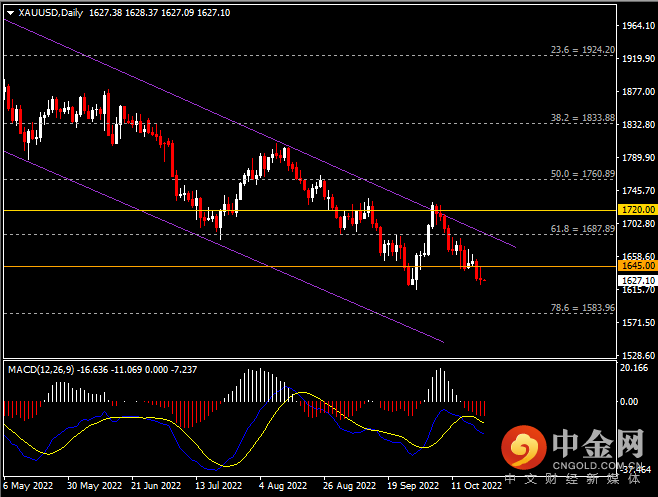Click the 1645.00 orange price label
Screen dimensions: 658x497
click(638, 265)
